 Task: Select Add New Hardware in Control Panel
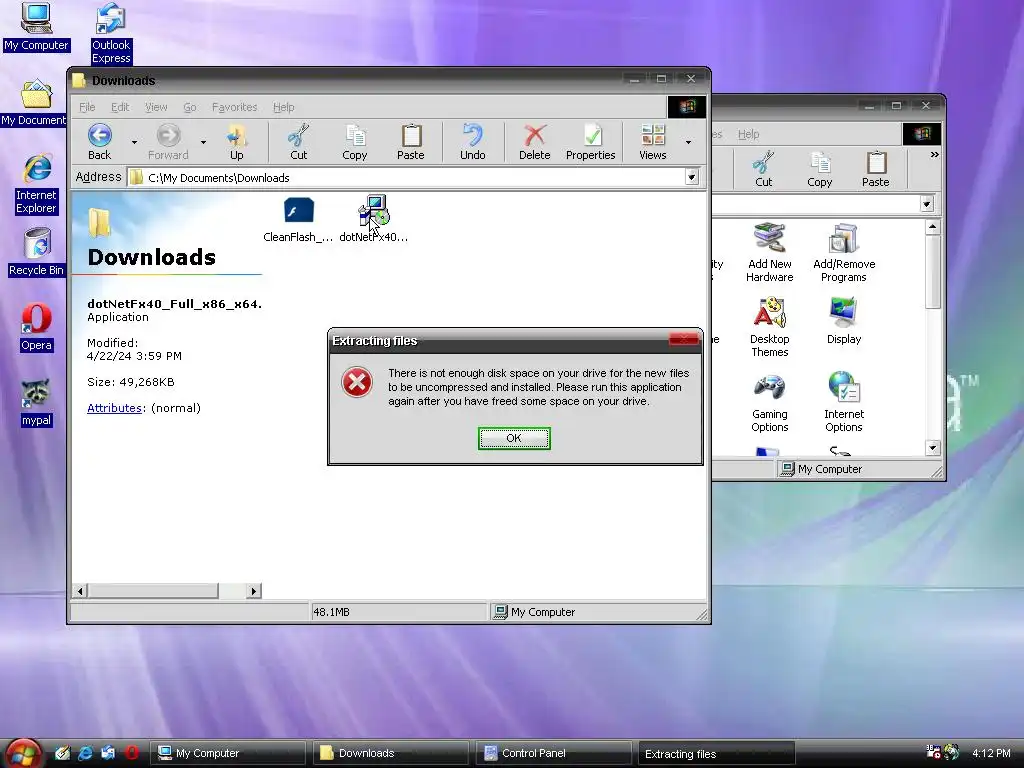pos(769,253)
